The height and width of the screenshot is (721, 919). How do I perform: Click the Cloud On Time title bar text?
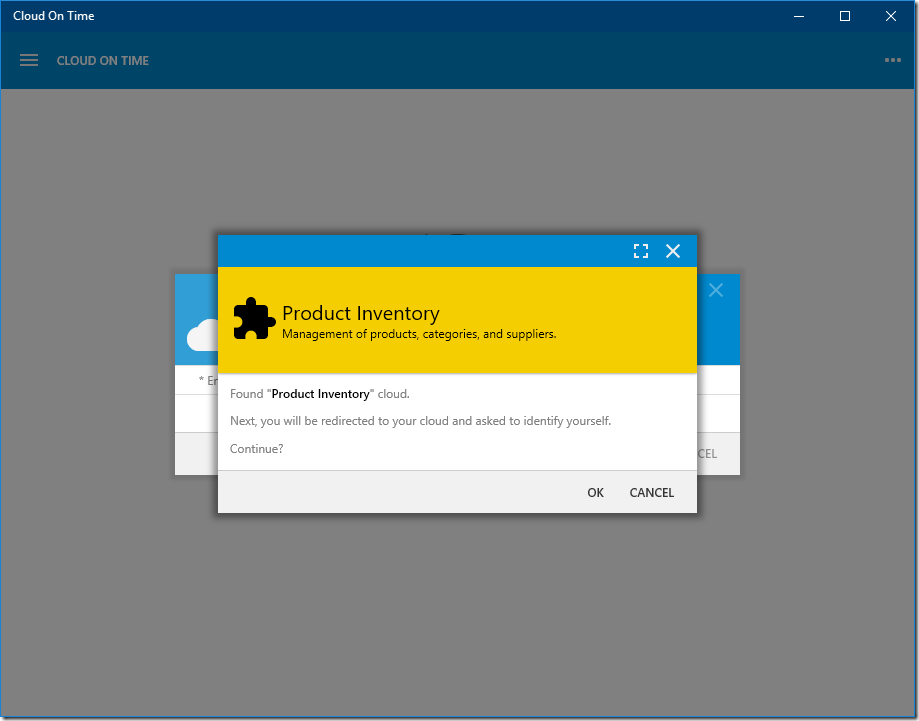pyautogui.click(x=53, y=16)
